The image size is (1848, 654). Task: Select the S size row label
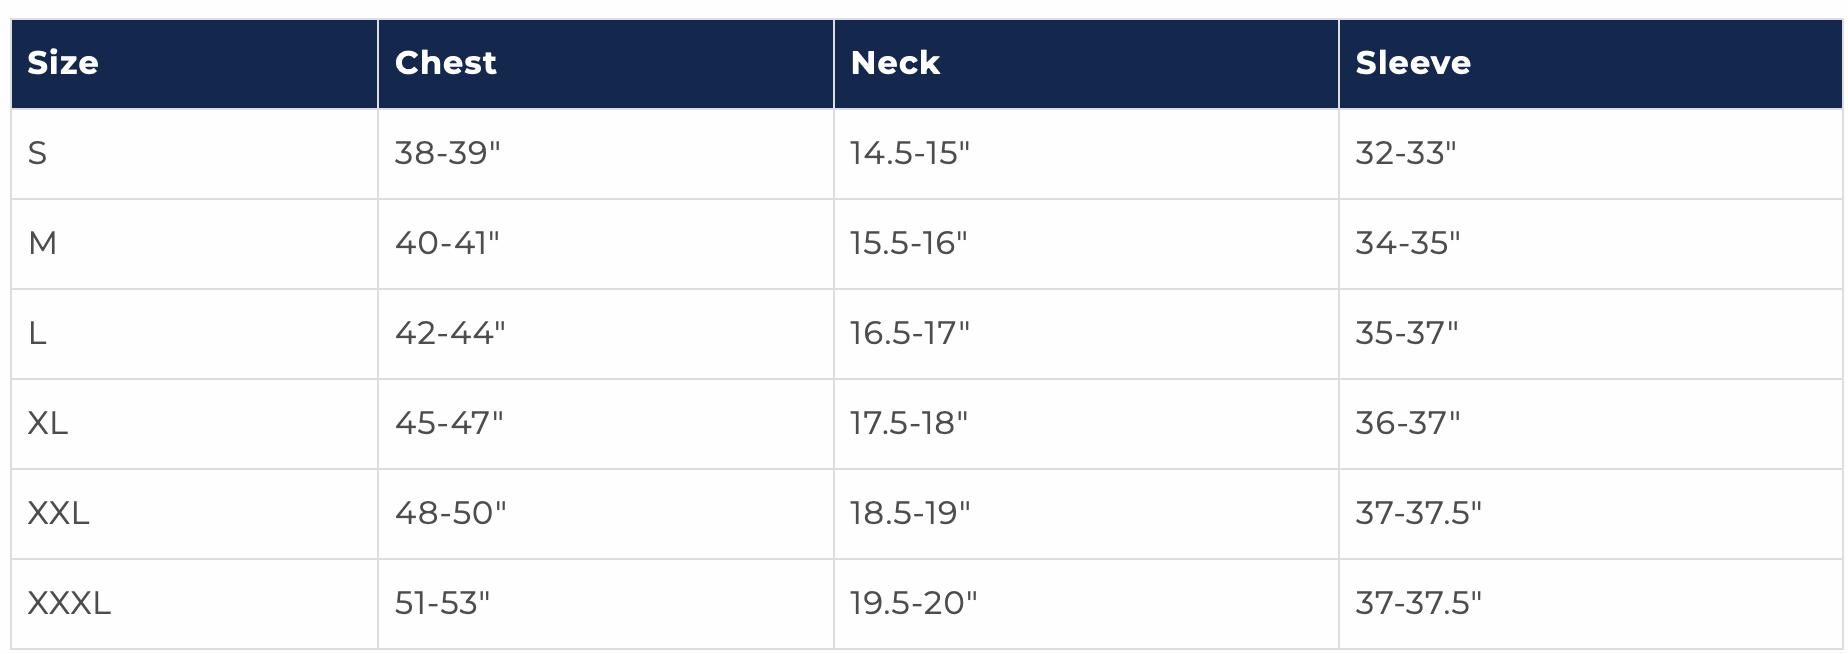[x=38, y=153]
